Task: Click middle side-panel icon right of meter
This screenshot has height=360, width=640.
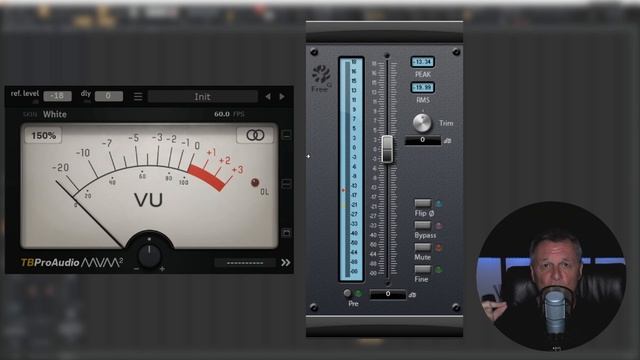Action: click(287, 183)
